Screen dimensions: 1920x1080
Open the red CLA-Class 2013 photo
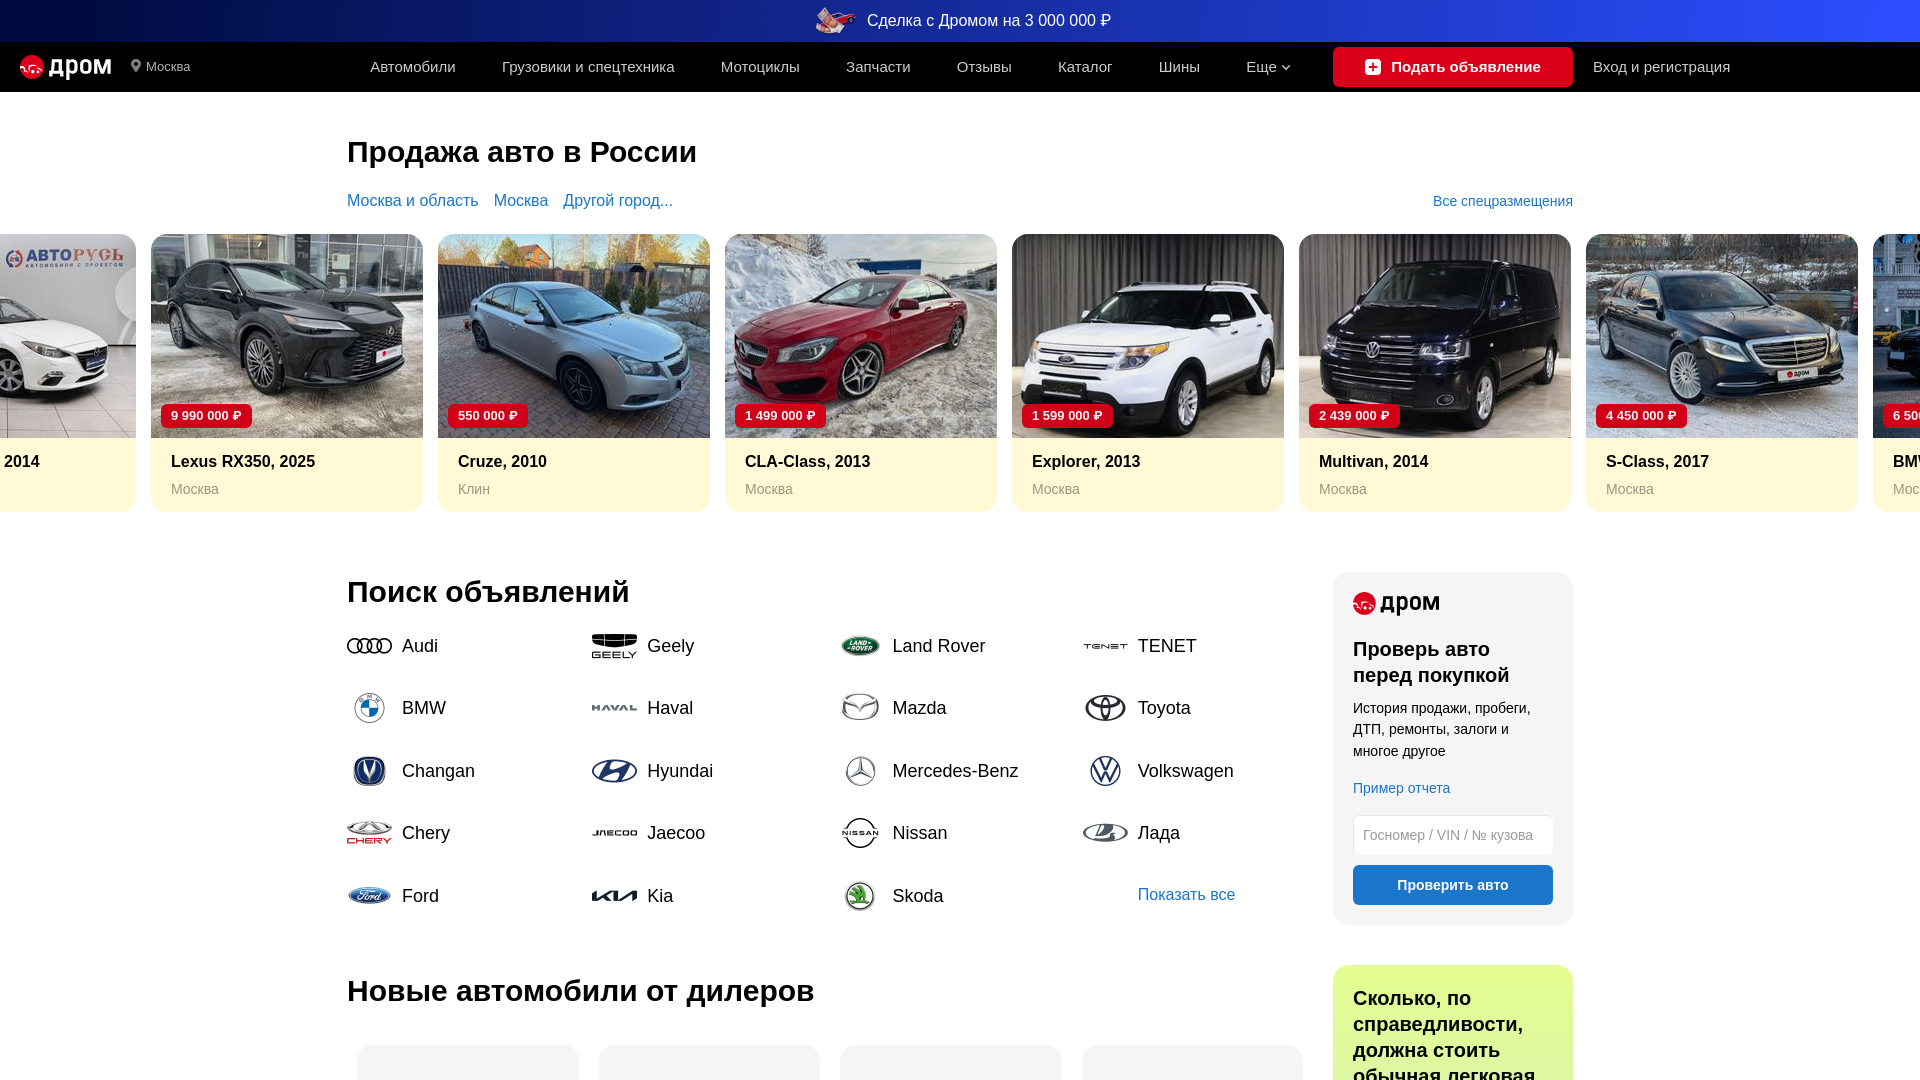click(x=861, y=336)
